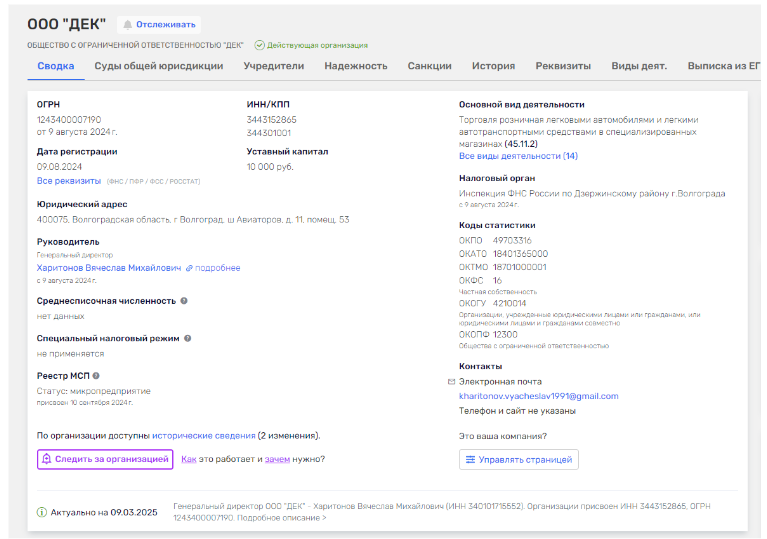Open help icon next to Среднесписочная численность
The width and height of the screenshot is (767, 539).
[184, 301]
